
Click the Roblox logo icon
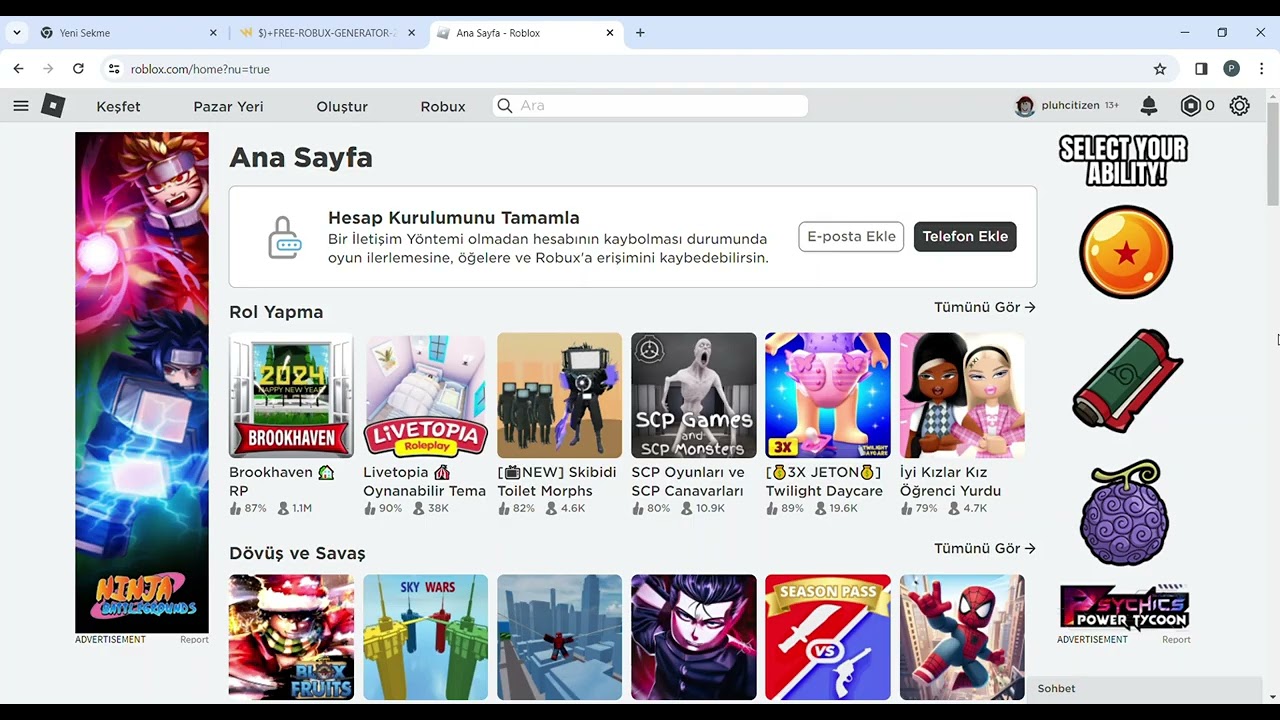[x=53, y=106]
